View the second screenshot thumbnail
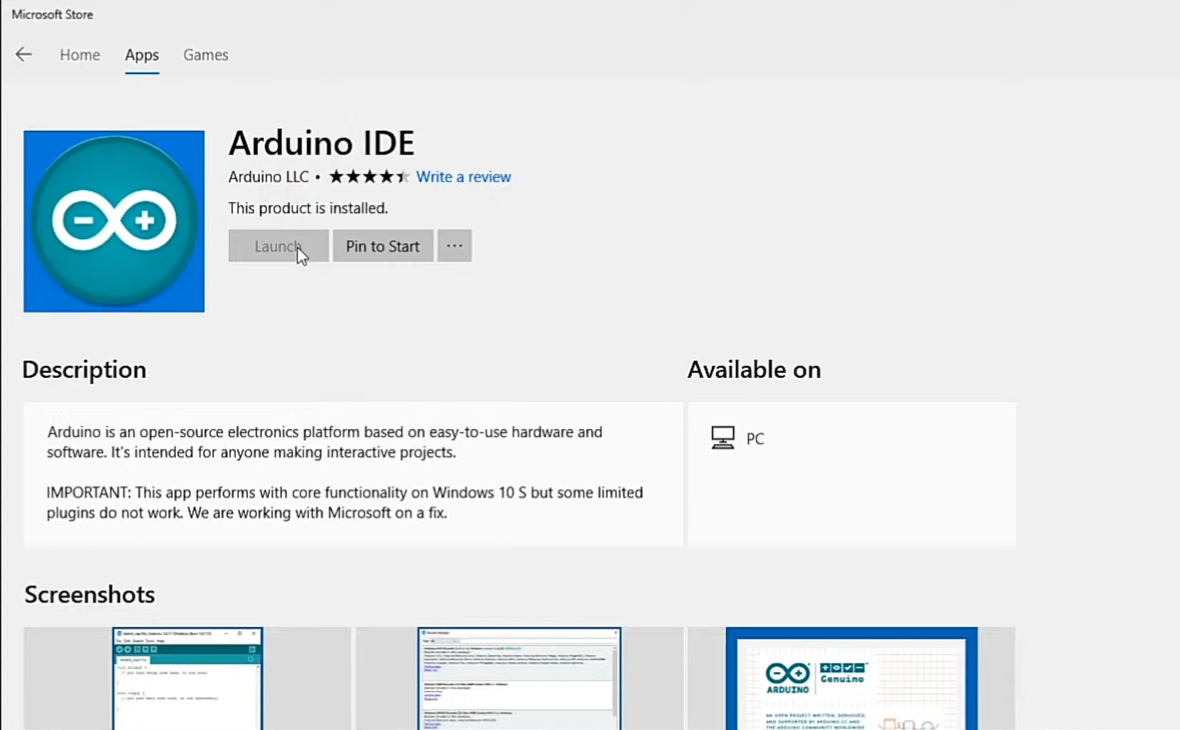 point(519,678)
